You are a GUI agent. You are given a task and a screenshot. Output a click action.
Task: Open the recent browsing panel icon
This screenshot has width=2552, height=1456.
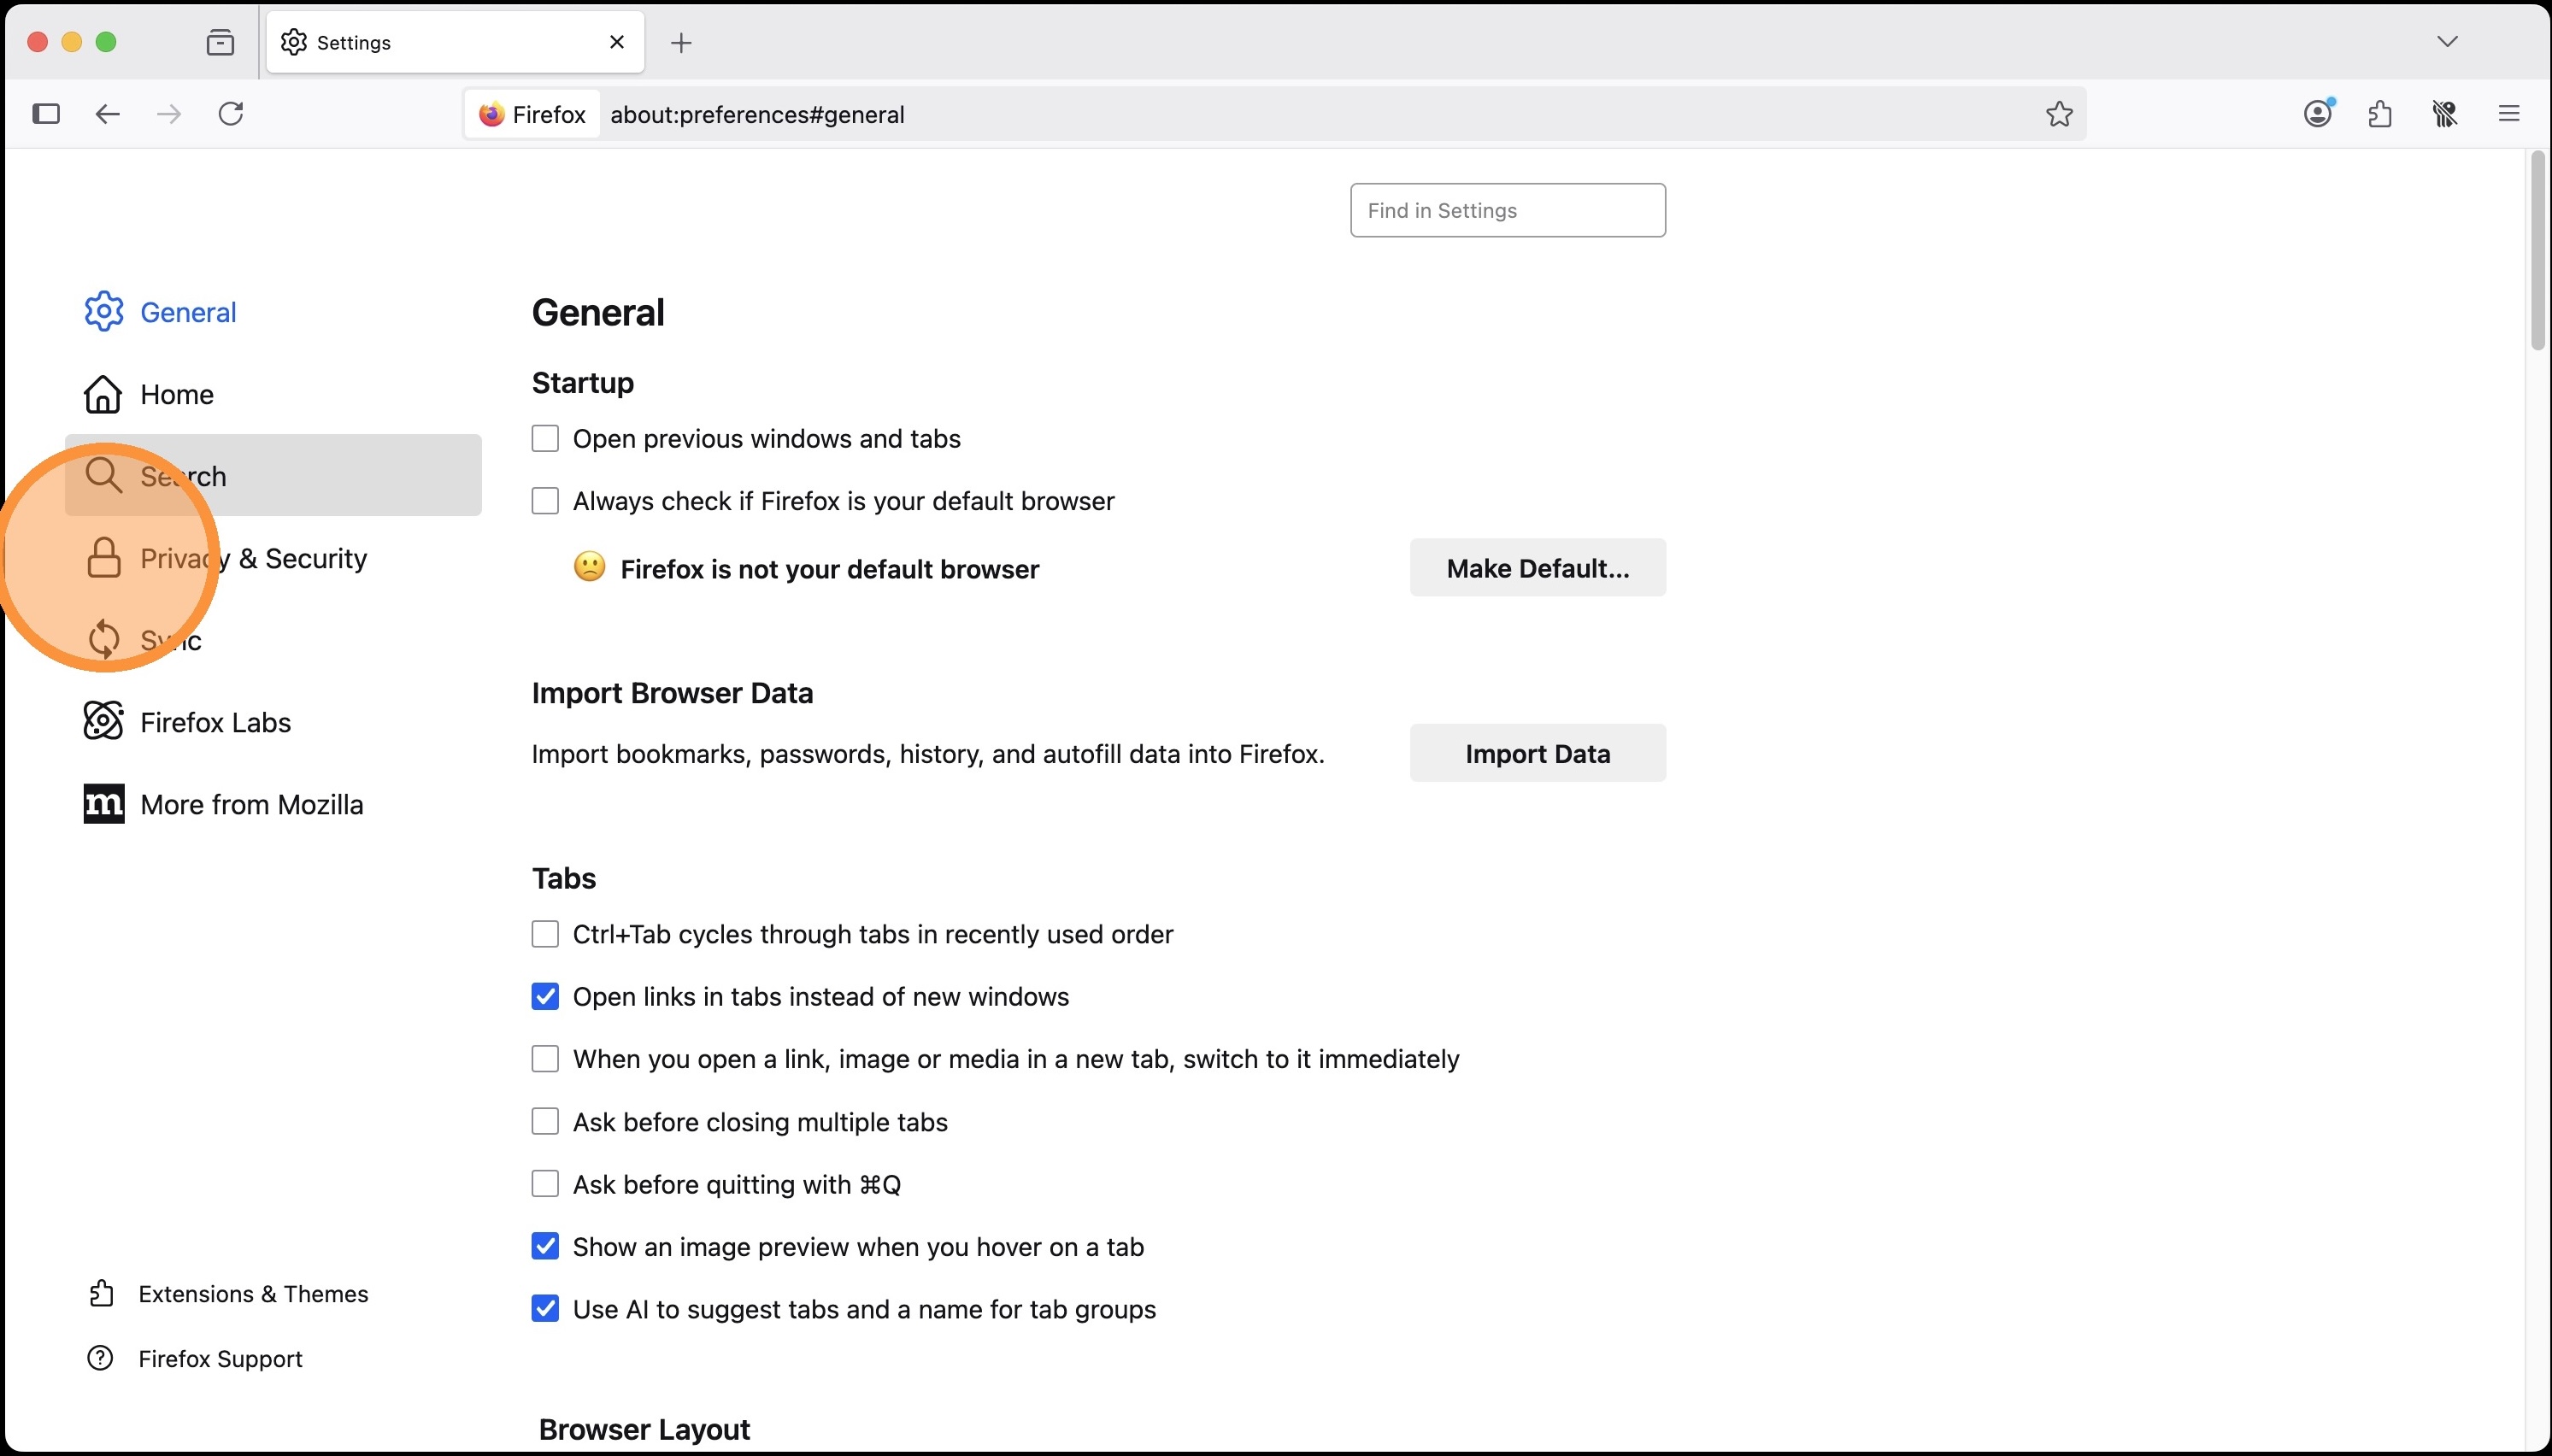[x=220, y=42]
